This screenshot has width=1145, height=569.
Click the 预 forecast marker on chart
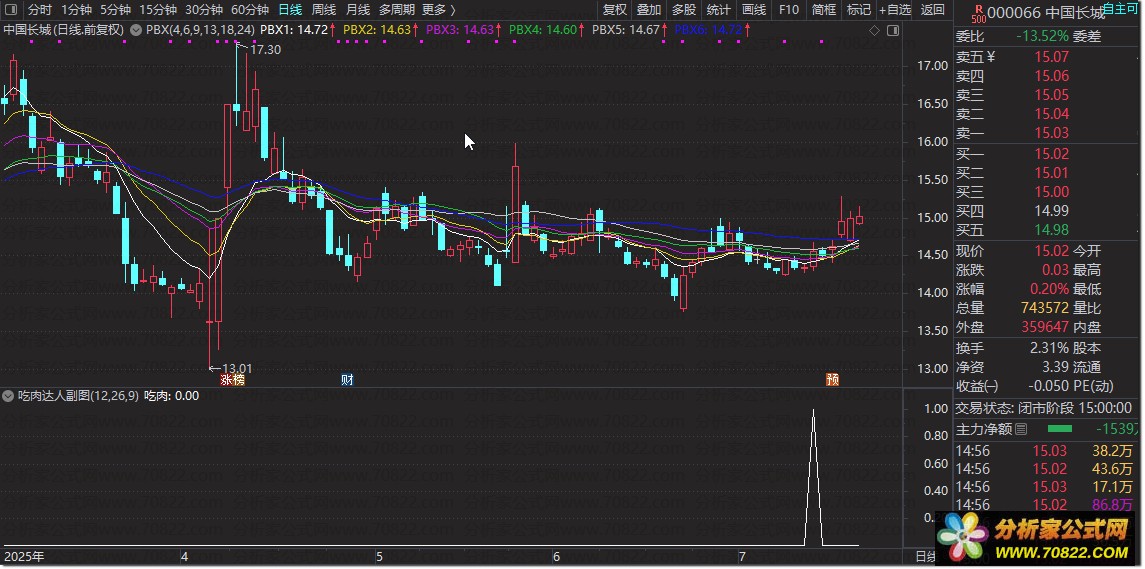832,380
